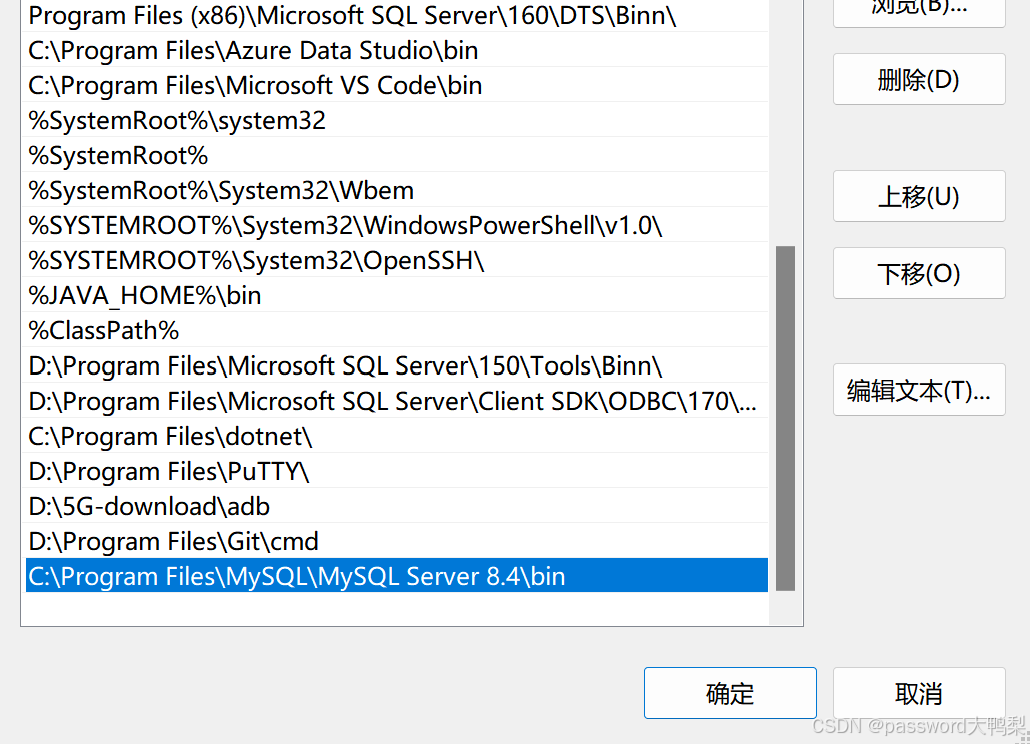This screenshot has height=744, width=1030.
Task: Select the %JAVA_HOME%\bin entry
Action: coord(397,295)
